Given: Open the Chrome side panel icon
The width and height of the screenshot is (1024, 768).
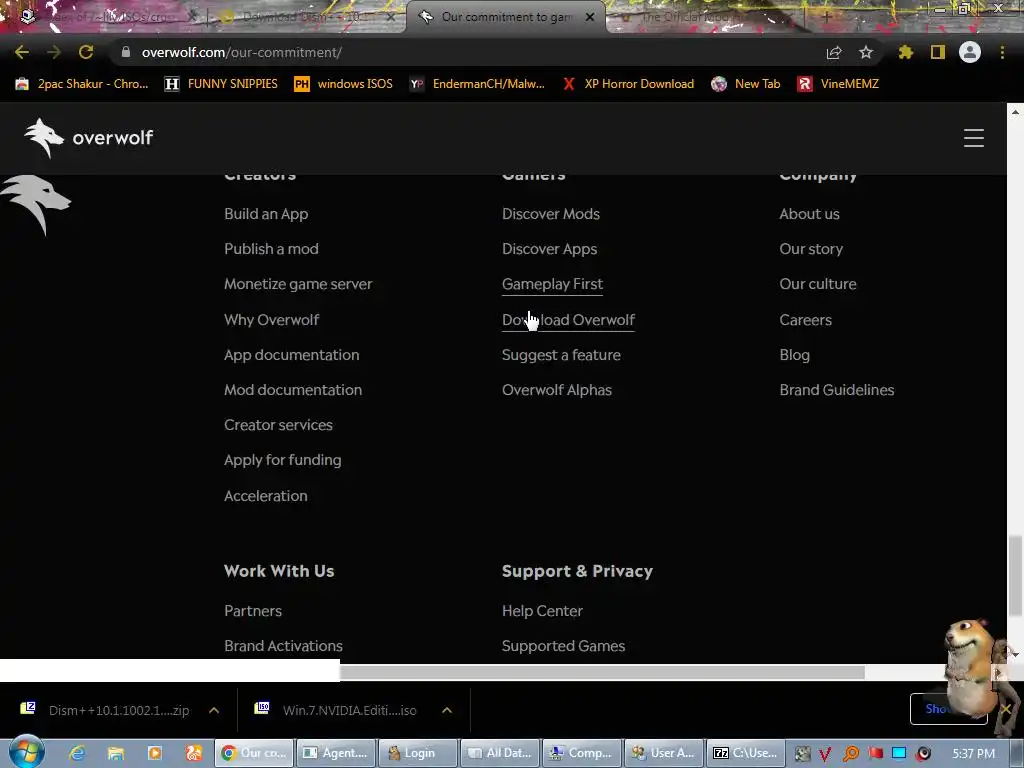Looking at the screenshot, I should click(938, 52).
